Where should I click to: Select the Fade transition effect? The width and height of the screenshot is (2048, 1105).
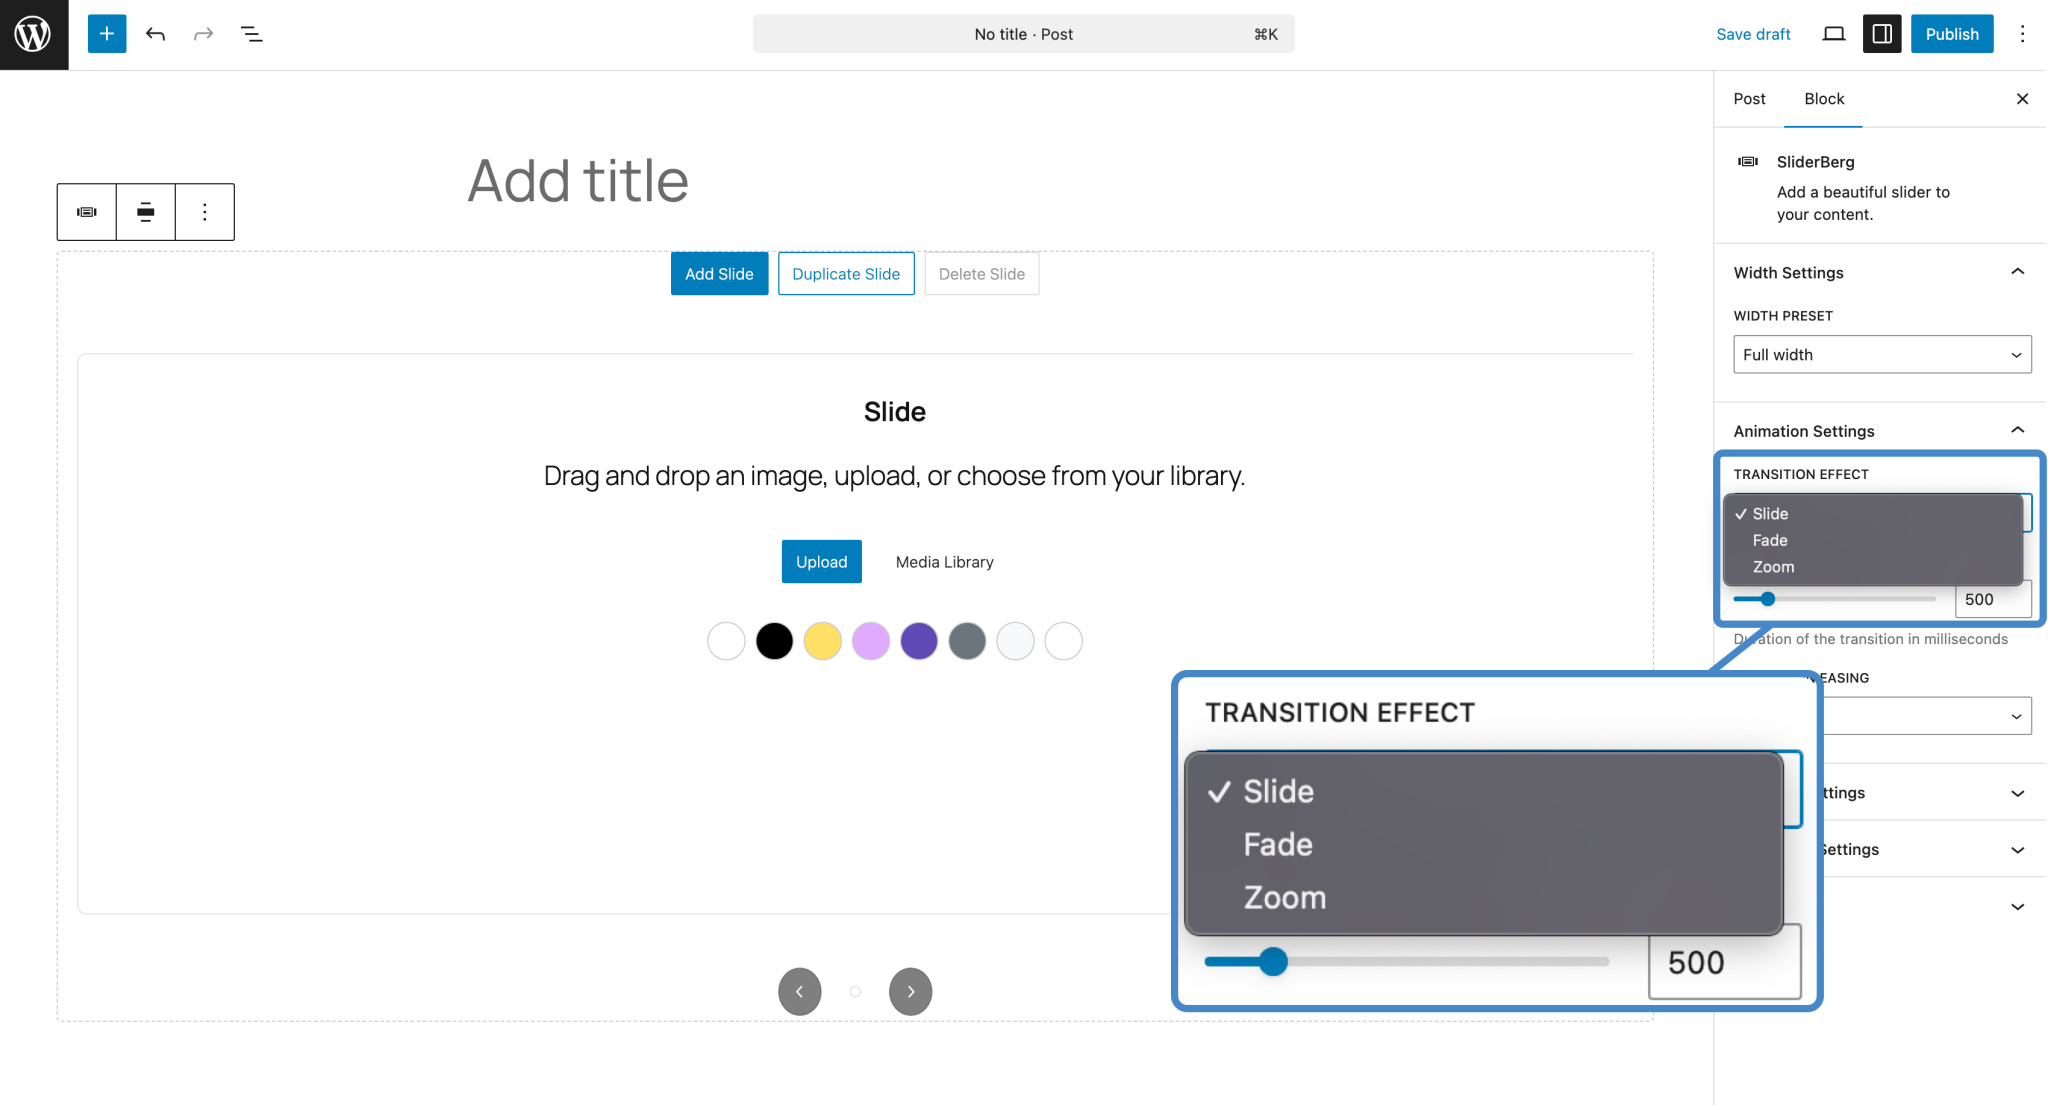click(x=1770, y=540)
